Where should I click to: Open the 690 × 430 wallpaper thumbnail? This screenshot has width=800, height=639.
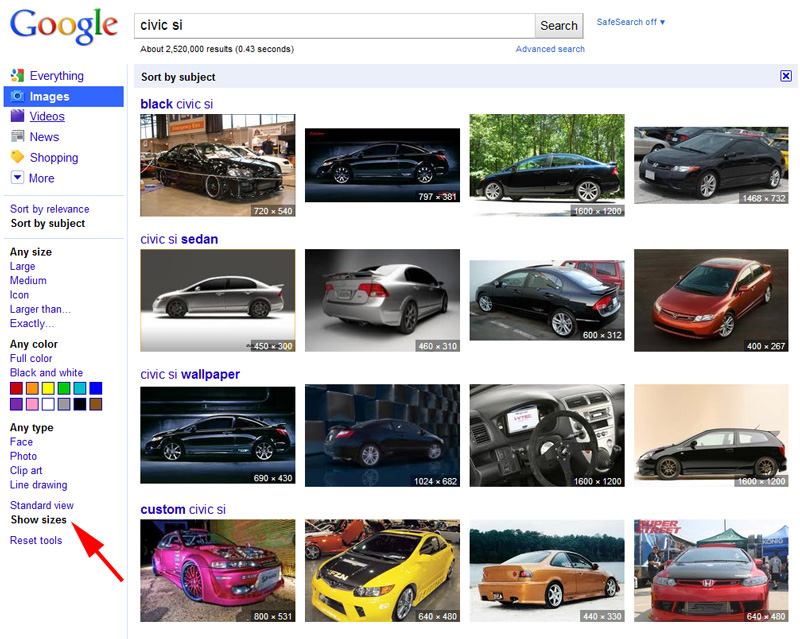[x=218, y=435]
